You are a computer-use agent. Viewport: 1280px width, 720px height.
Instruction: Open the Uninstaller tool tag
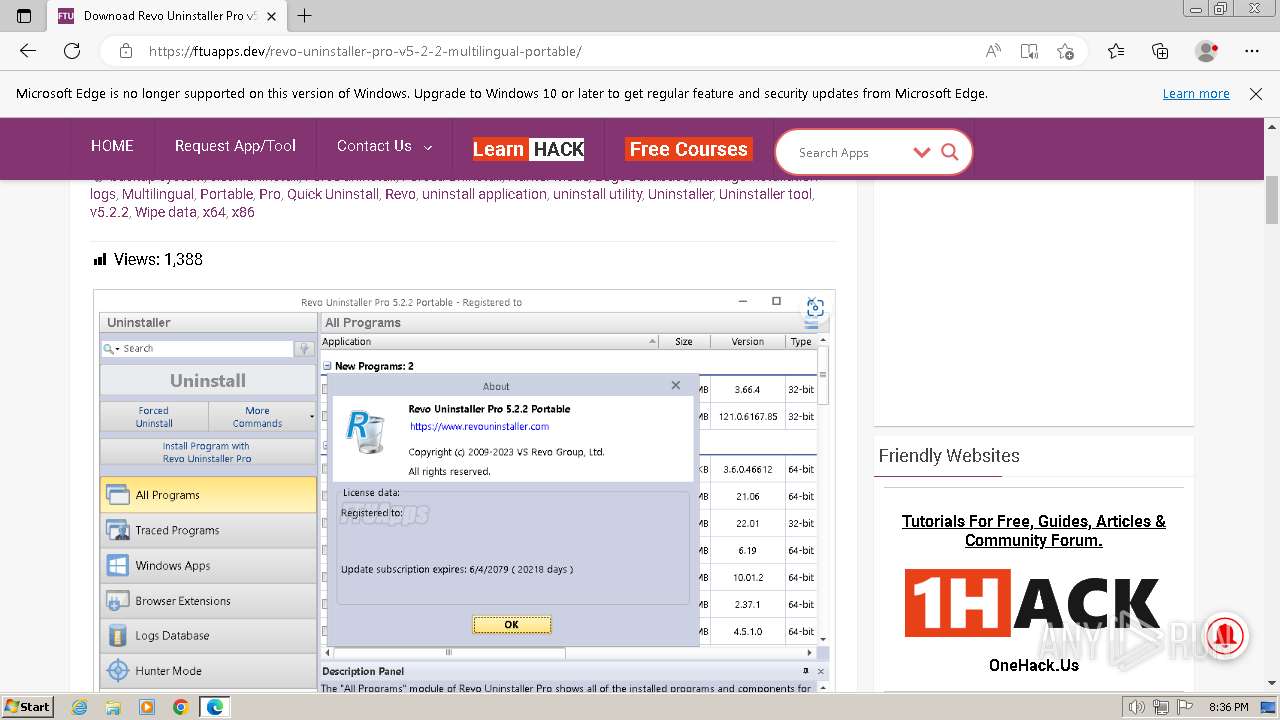pos(765,194)
